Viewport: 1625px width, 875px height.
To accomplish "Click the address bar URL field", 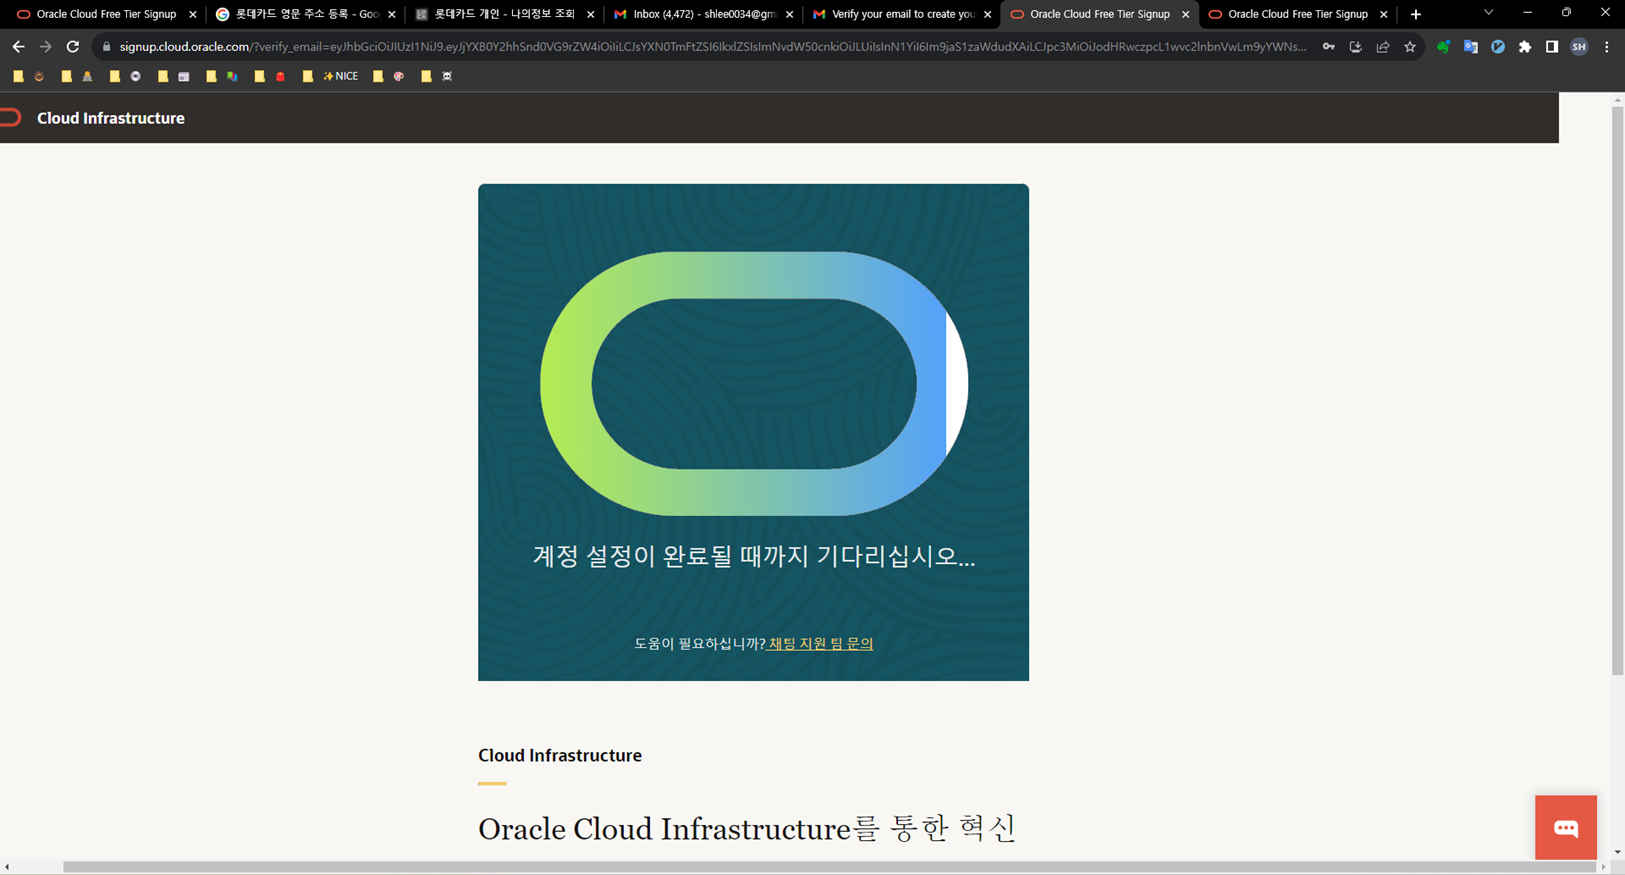I will (712, 47).
